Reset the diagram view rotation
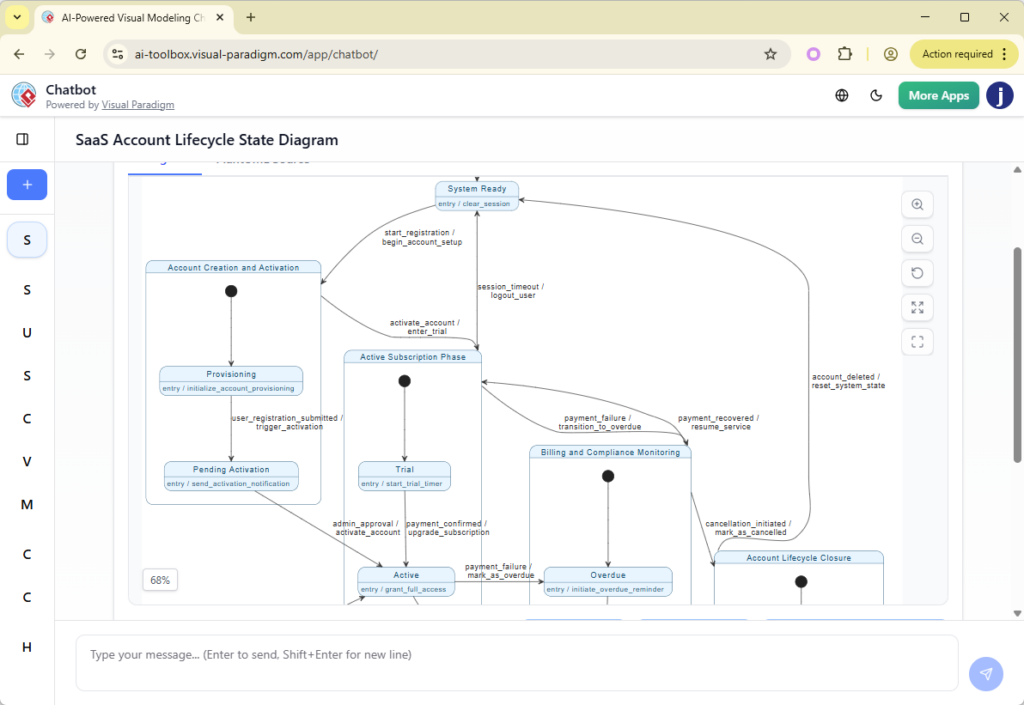The height and width of the screenshot is (705, 1024). (917, 272)
